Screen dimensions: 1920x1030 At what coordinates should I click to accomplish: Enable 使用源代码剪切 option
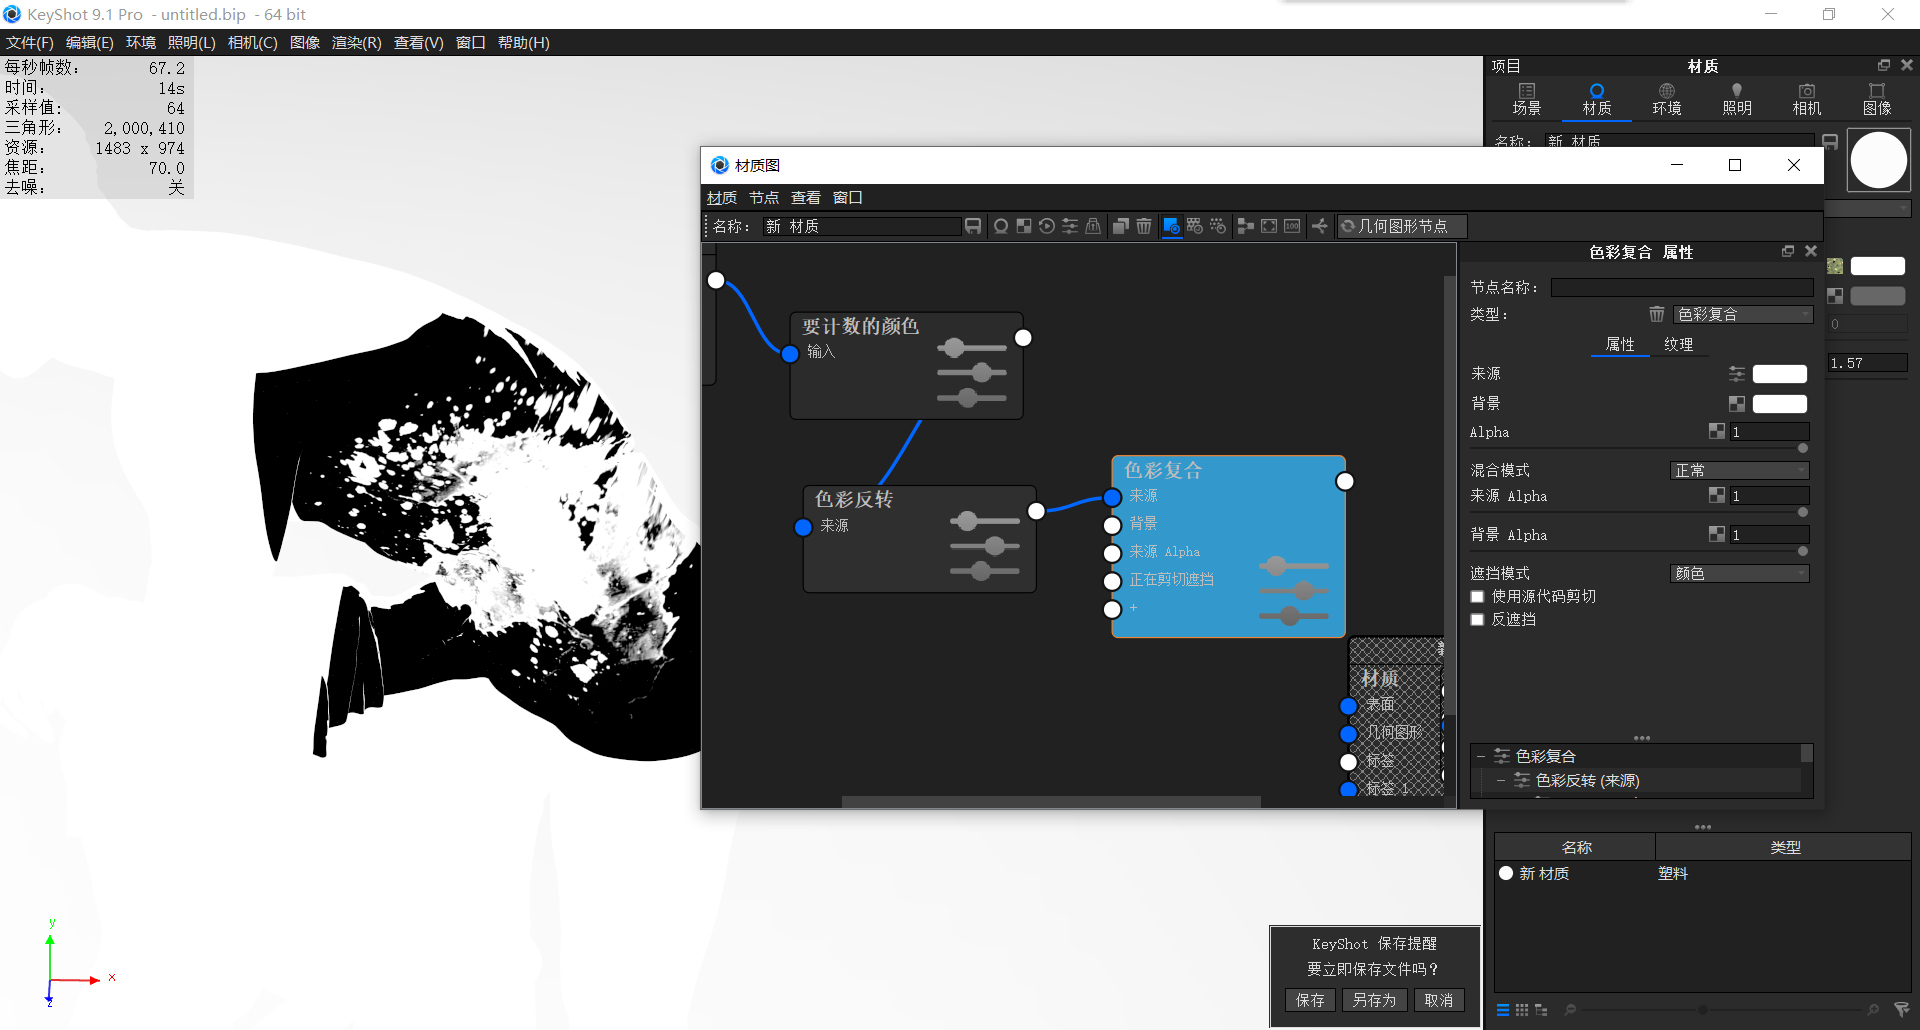click(x=1477, y=596)
